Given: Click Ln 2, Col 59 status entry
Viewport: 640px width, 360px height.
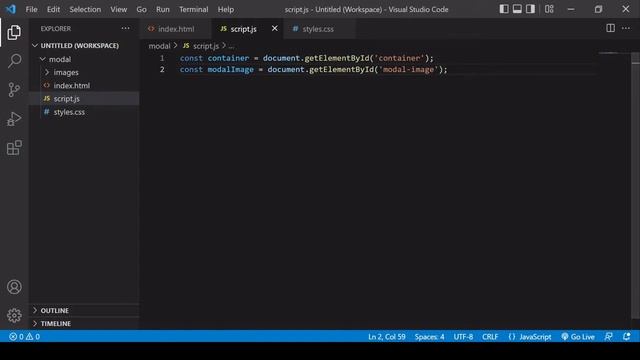Looking at the screenshot, I should pyautogui.click(x=387, y=337).
